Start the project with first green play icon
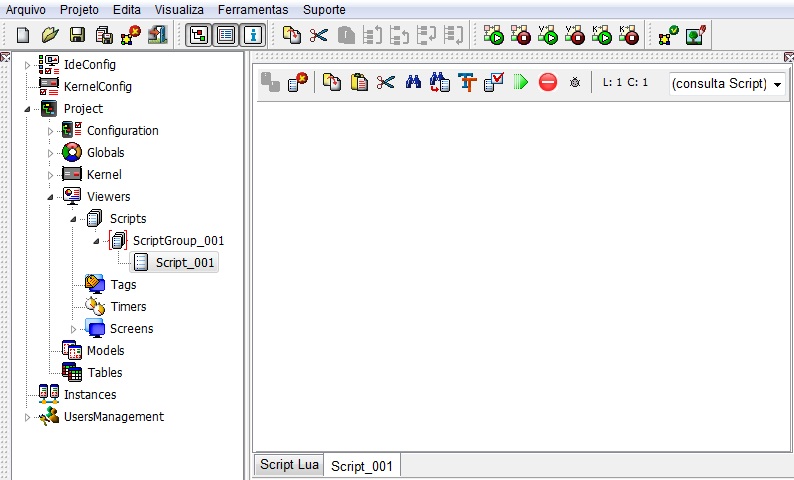Image resolution: width=794 pixels, height=480 pixels. tap(494, 35)
